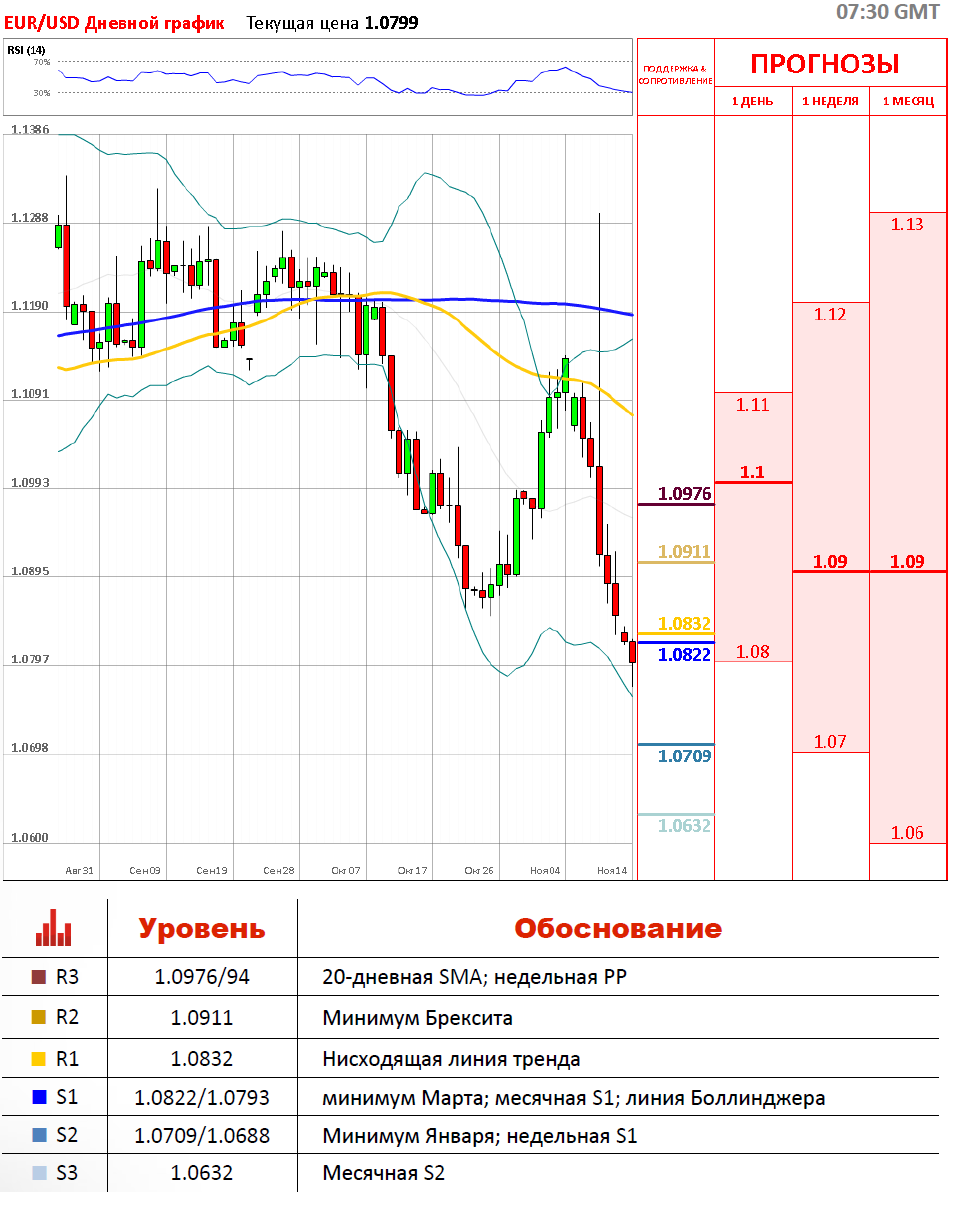Select the S3 light blue swatch

click(x=38, y=1172)
